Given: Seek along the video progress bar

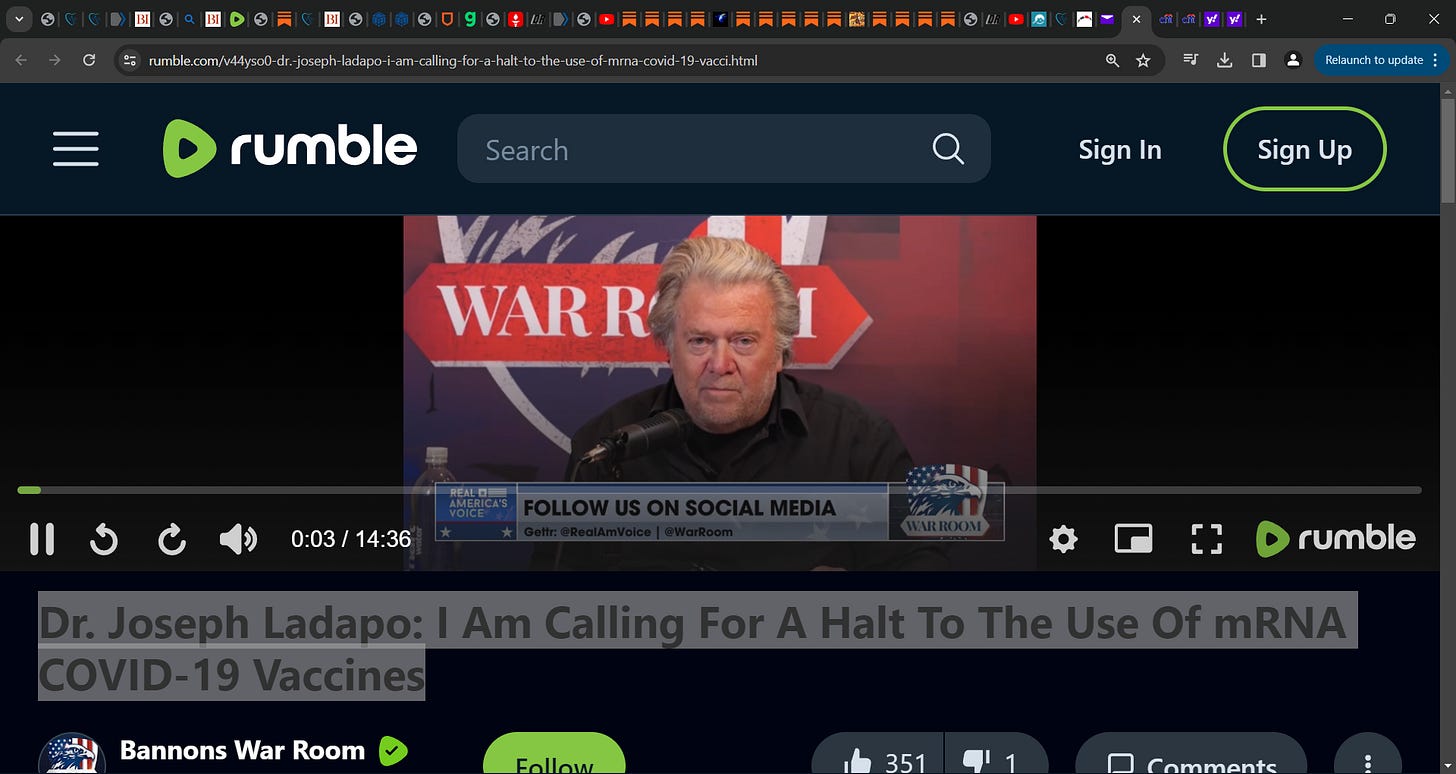Looking at the screenshot, I should [719, 490].
